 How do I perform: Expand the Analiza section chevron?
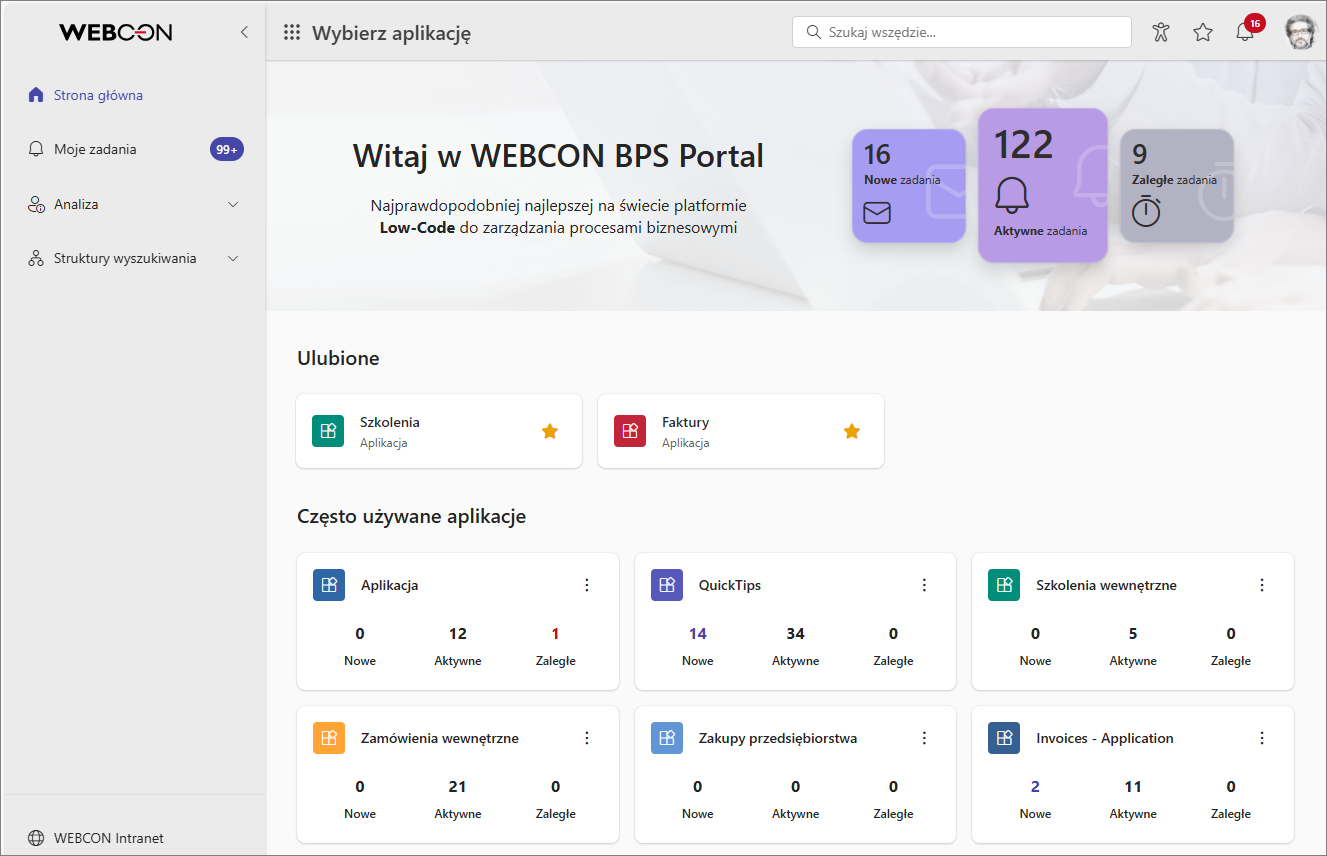pyautogui.click(x=234, y=204)
